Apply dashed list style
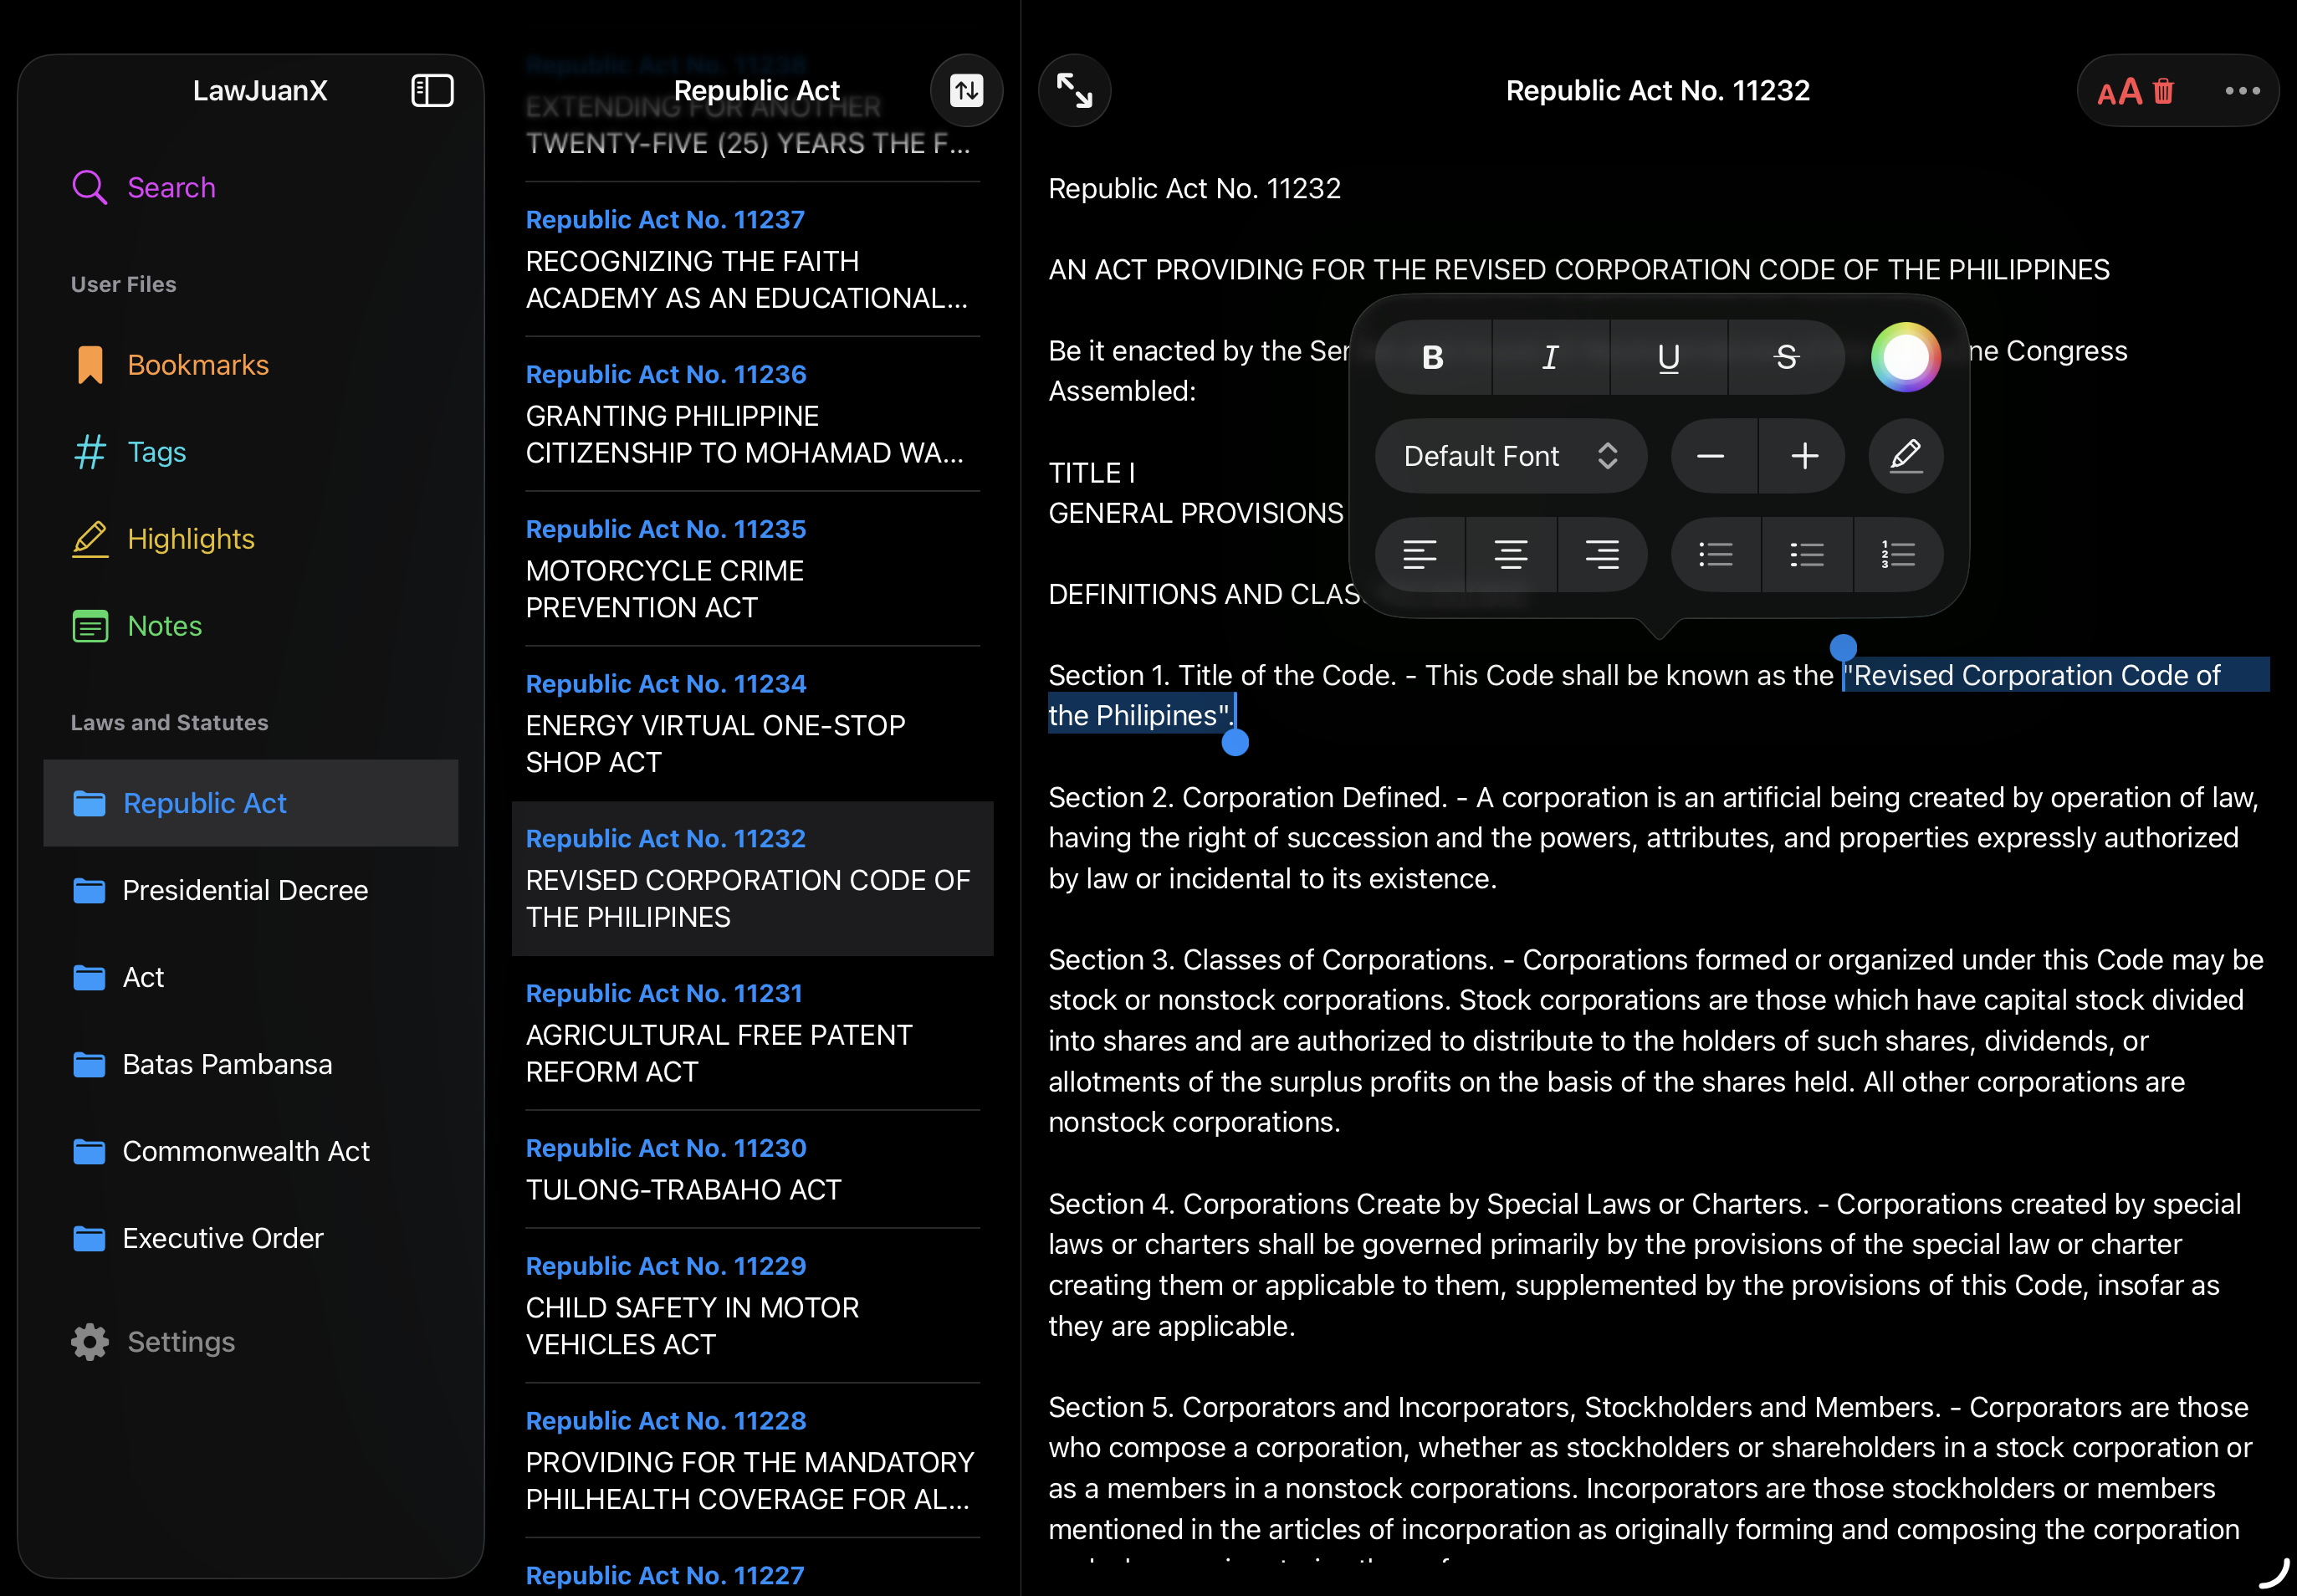2297x1596 pixels. (1807, 554)
